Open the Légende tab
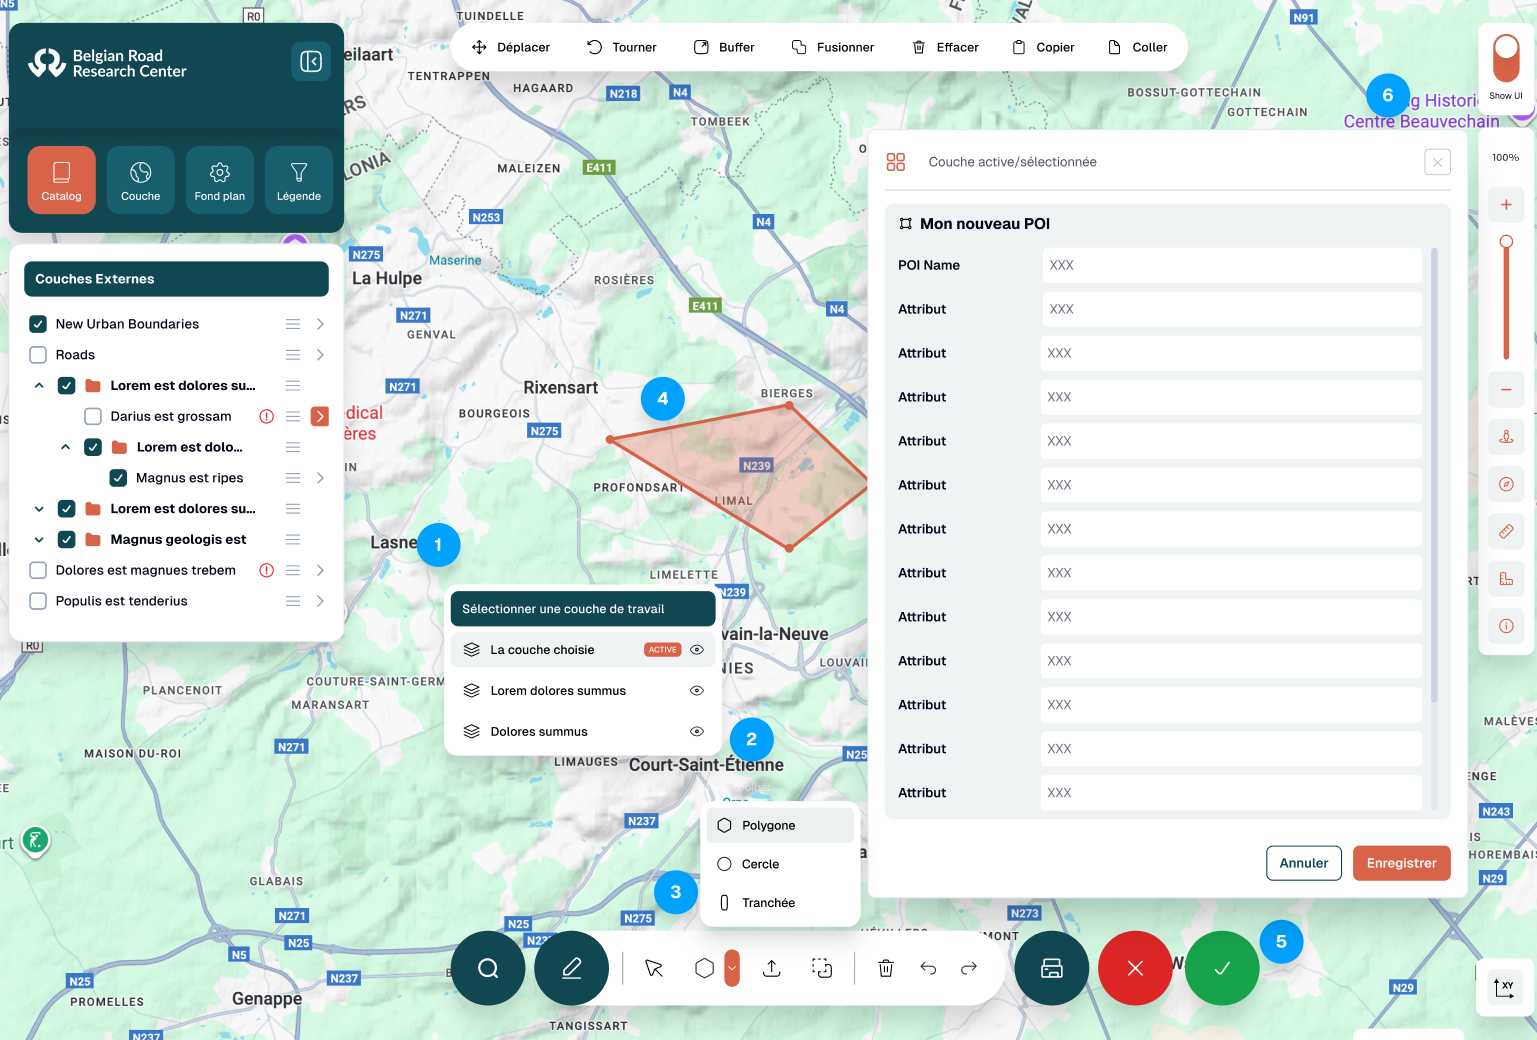Image resolution: width=1537 pixels, height=1040 pixels. tap(299, 180)
